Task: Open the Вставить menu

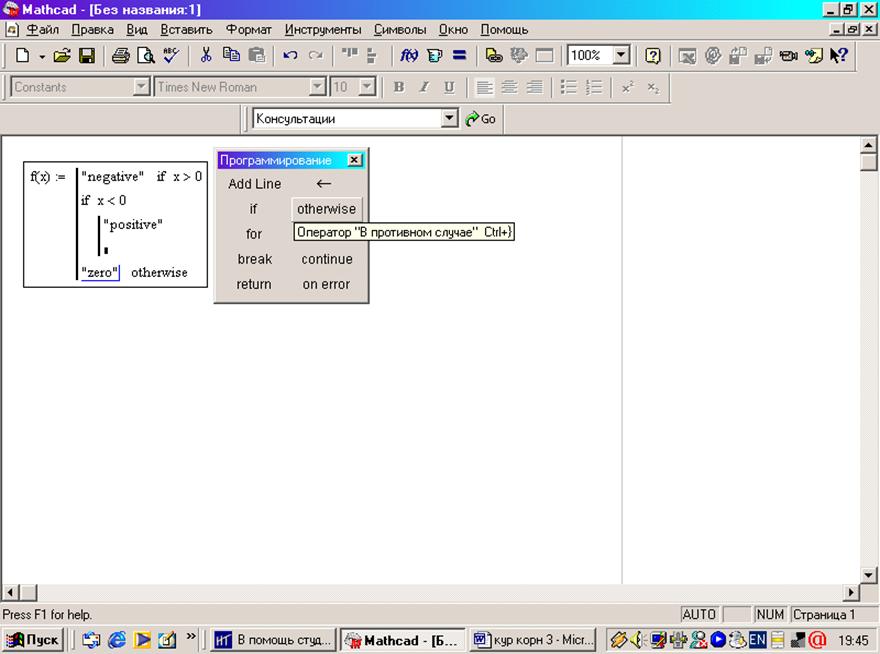Action: pos(185,30)
